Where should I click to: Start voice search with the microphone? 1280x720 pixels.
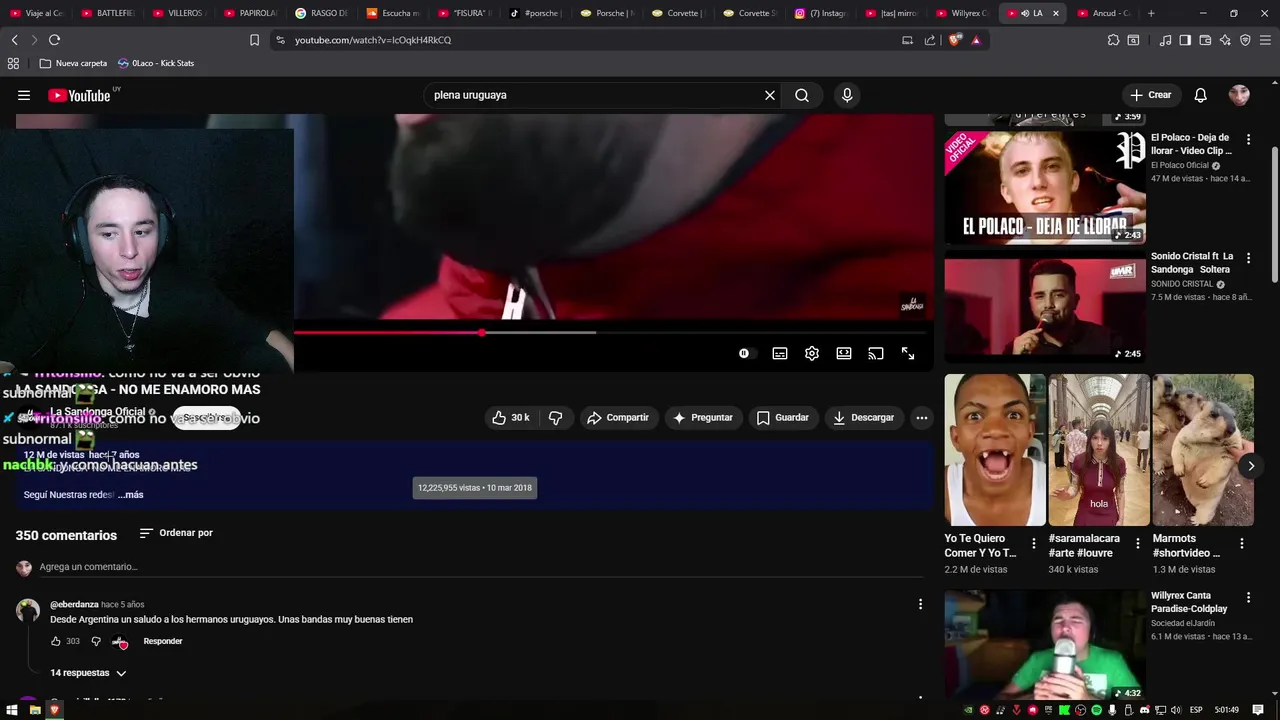pyautogui.click(x=847, y=95)
